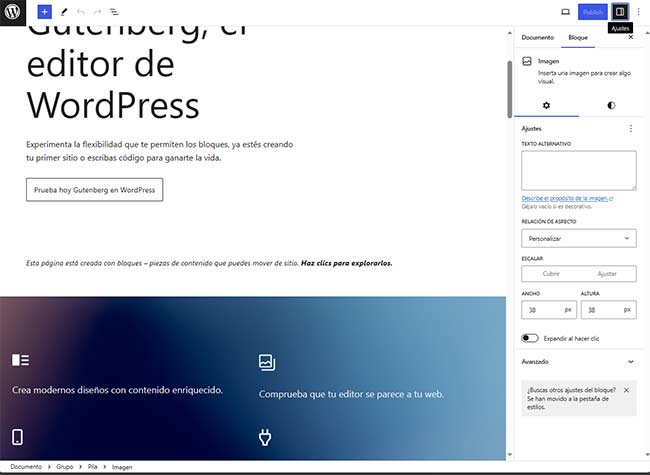This screenshot has width=650, height=475.
Task: Open 'Describe el propósito de la imagen' link
Action: 567,198
